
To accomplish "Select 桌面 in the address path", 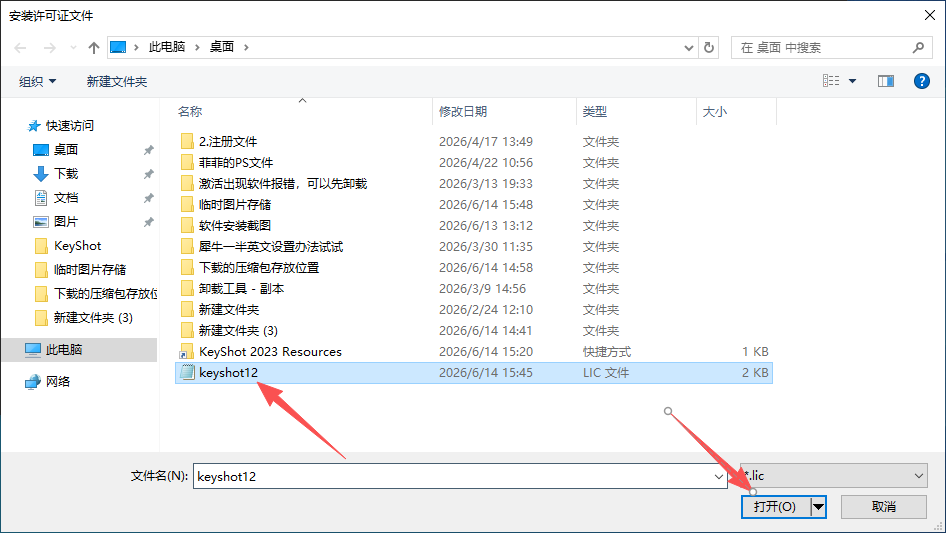I will 221,47.
